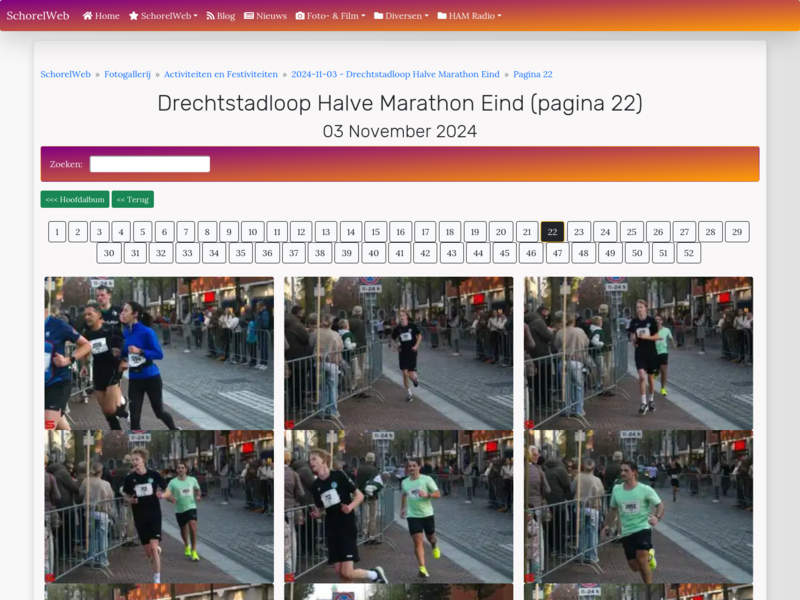Open photo of single runner in green shirt
800x600 pixels.
point(638,507)
